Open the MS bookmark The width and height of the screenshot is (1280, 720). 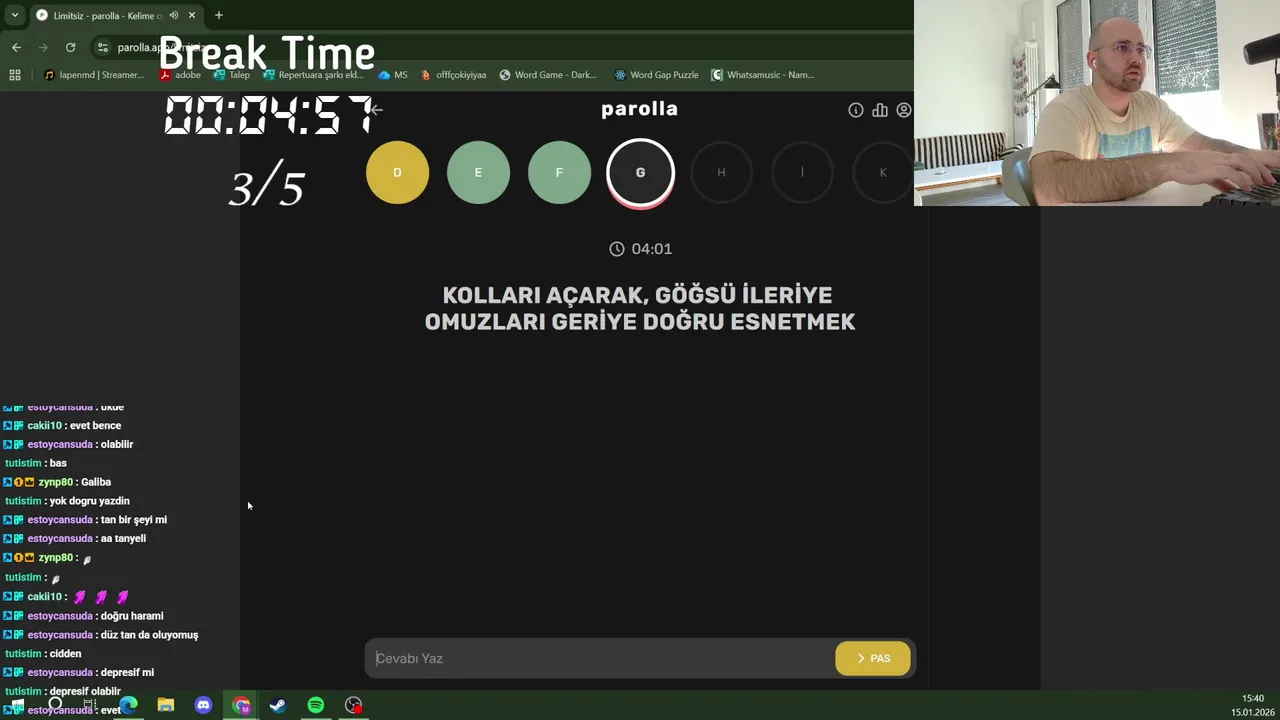coord(393,75)
